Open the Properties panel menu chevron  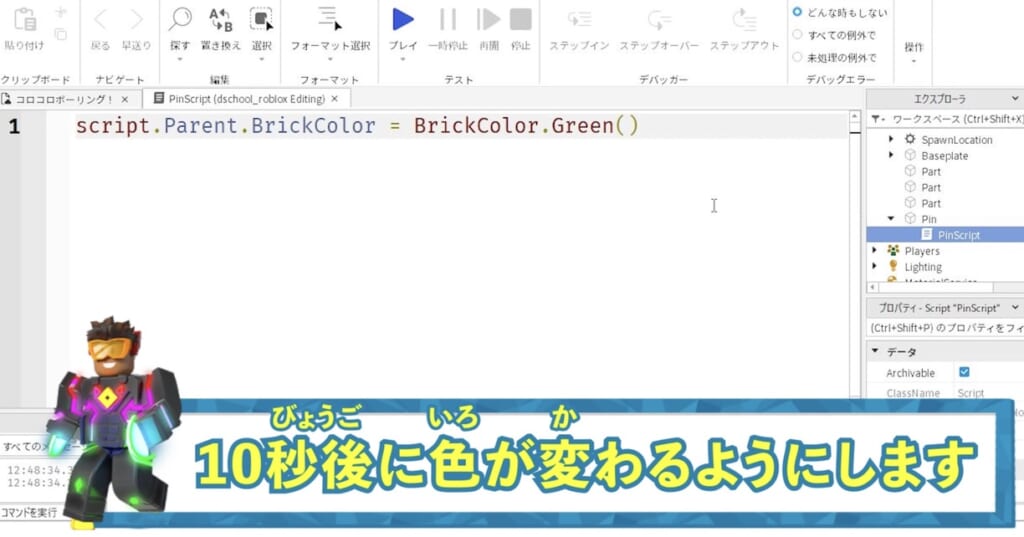tap(1015, 307)
